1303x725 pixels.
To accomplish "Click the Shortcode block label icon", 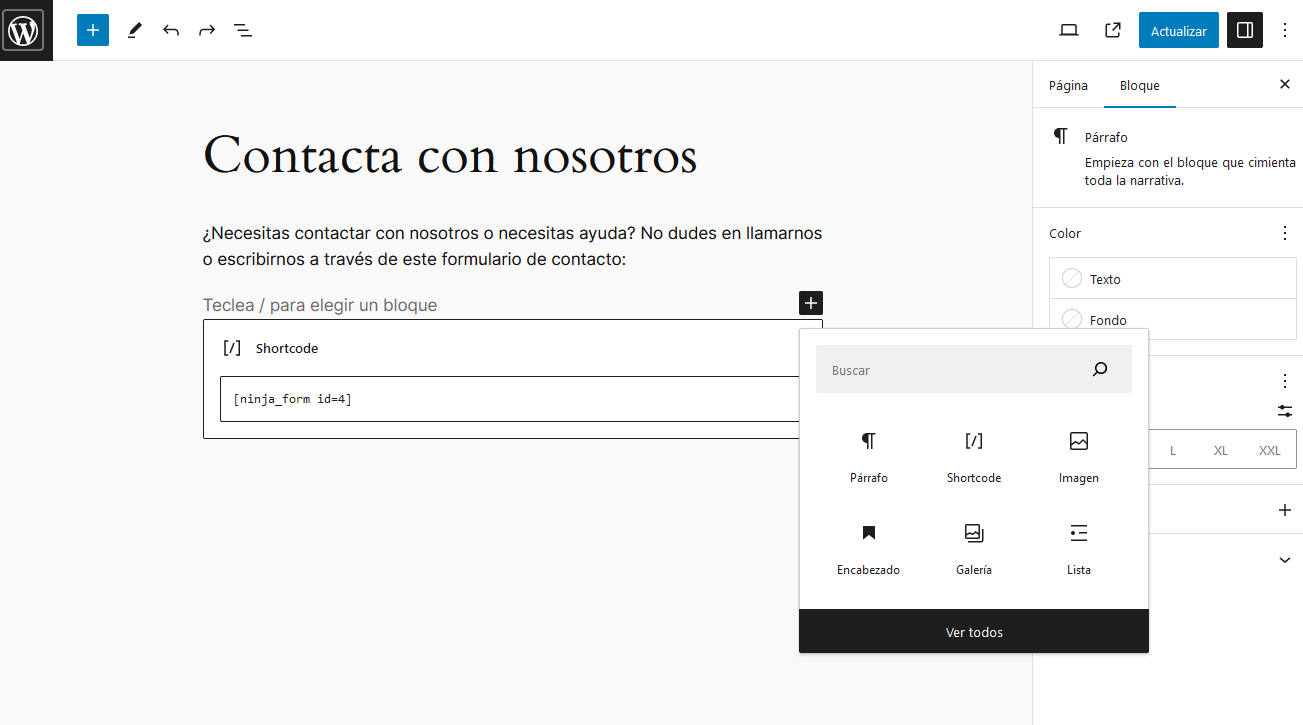I will click(232, 348).
